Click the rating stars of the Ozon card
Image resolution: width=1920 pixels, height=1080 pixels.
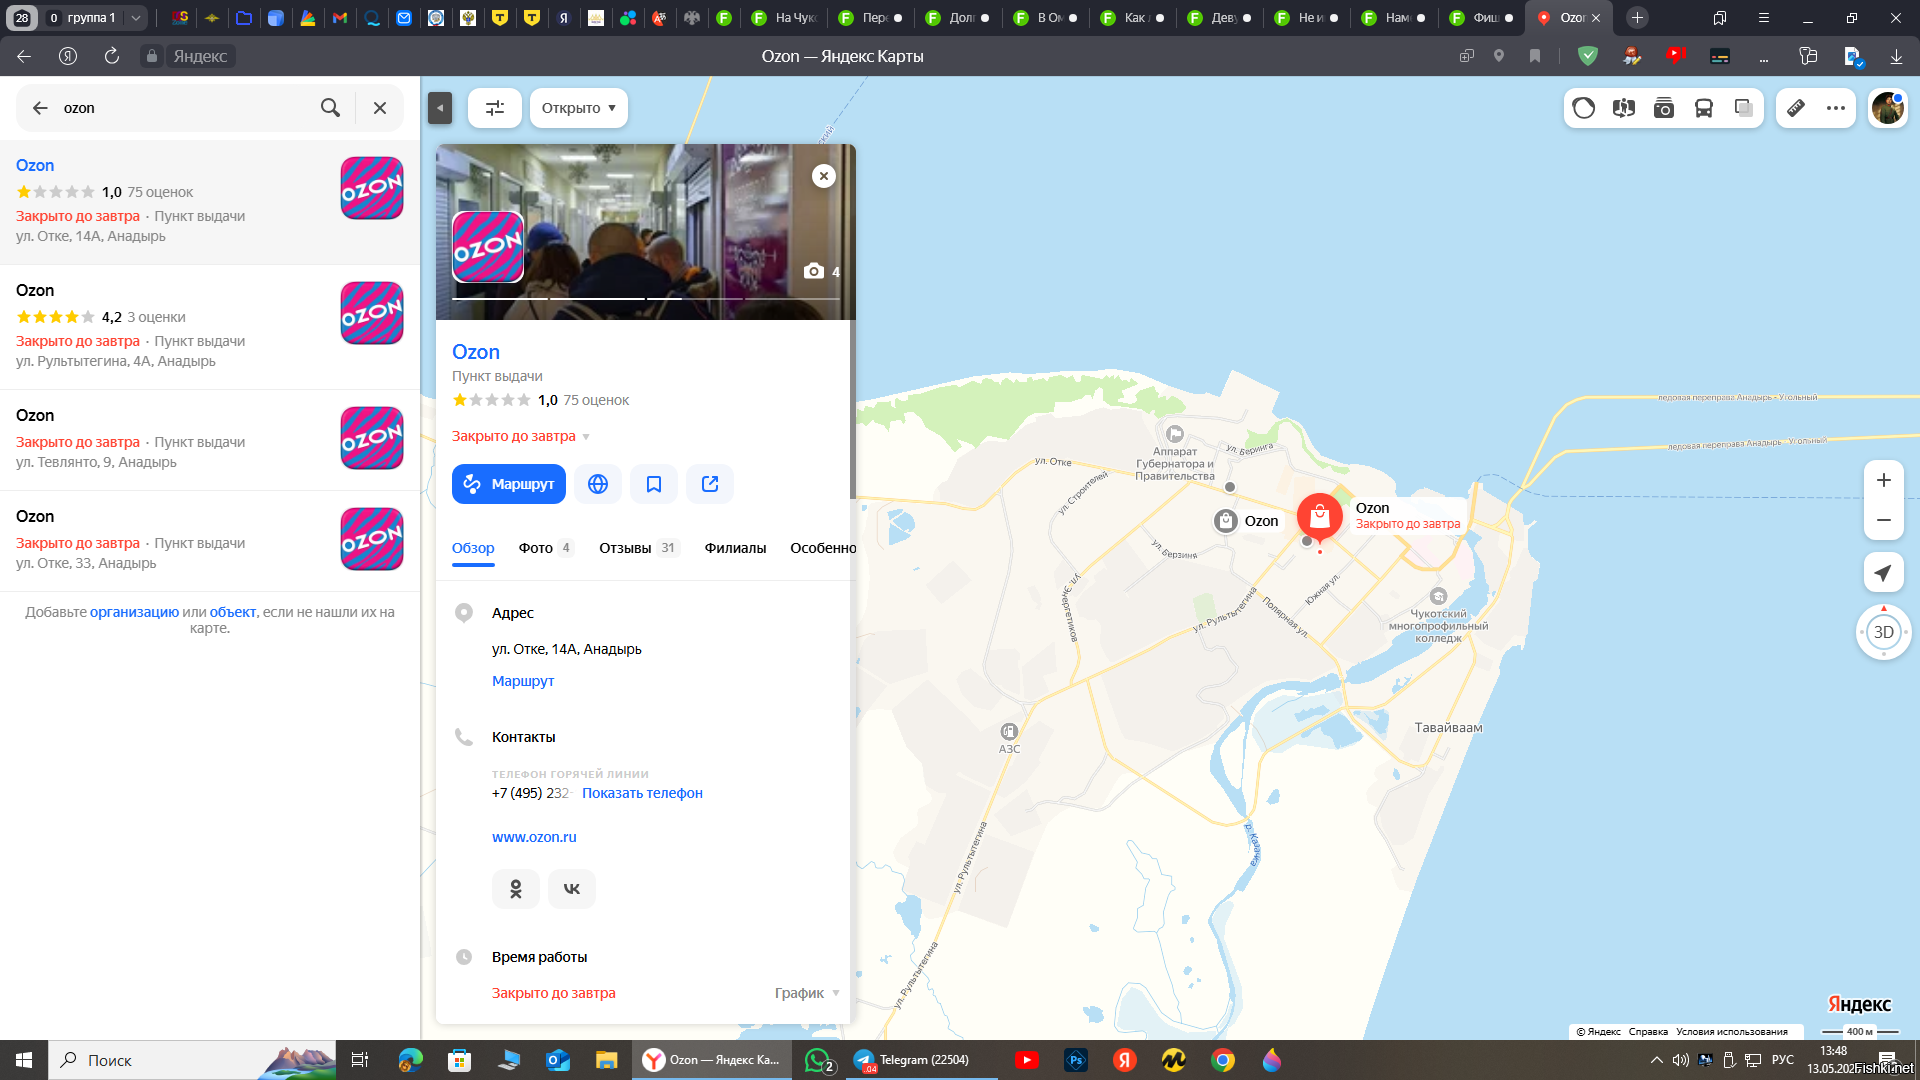pos(491,400)
